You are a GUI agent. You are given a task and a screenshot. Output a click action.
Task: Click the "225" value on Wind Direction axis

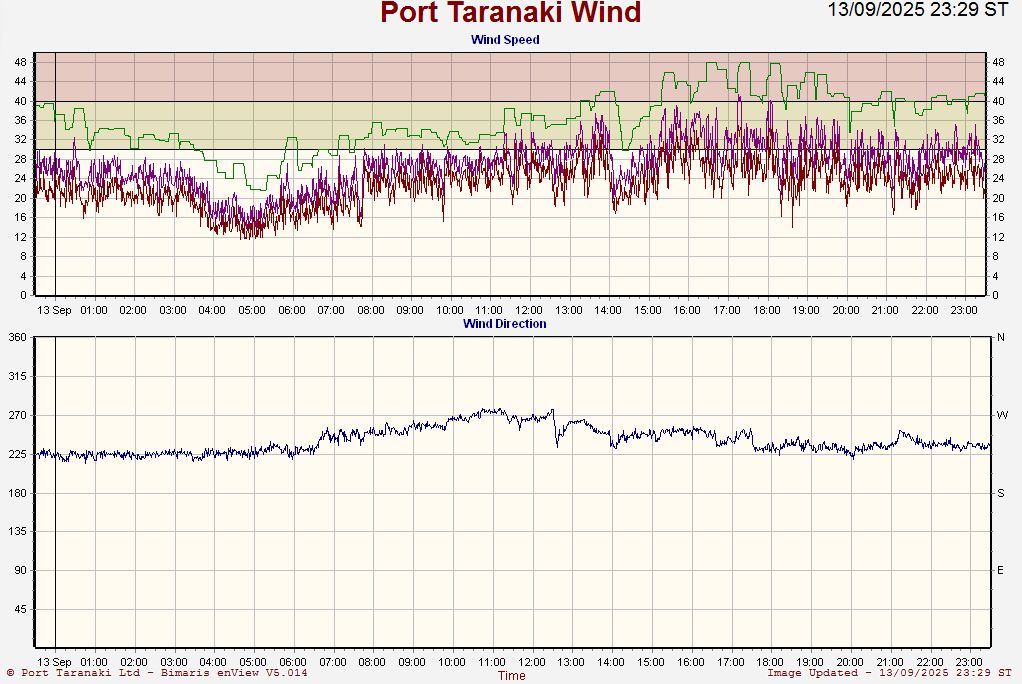pos(17,454)
